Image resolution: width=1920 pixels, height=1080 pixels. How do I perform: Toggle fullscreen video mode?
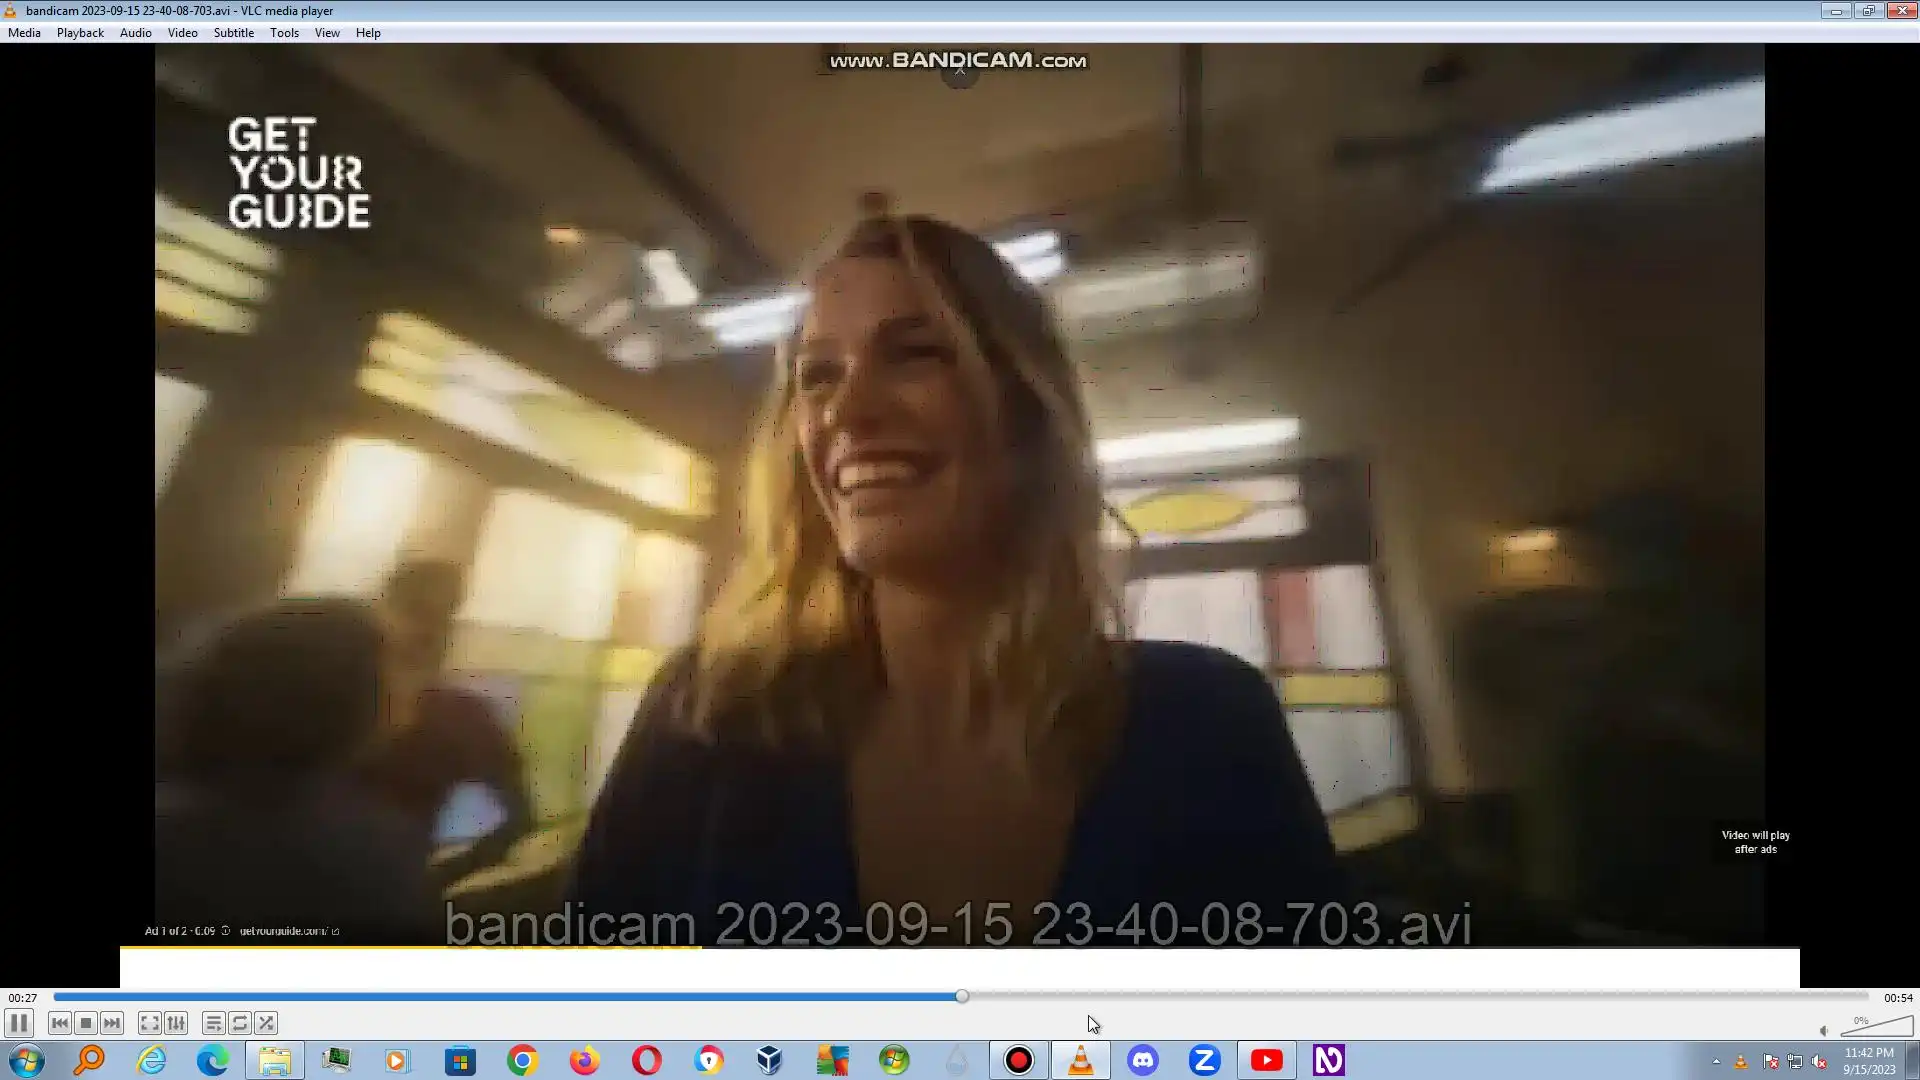[149, 1023]
